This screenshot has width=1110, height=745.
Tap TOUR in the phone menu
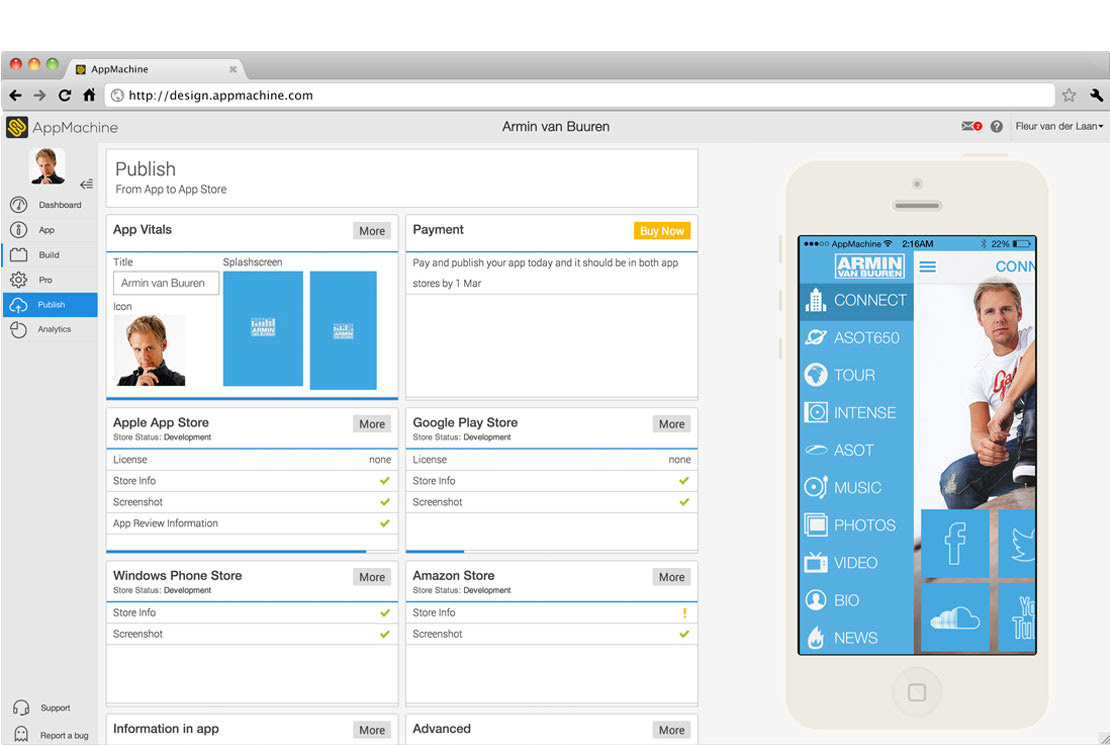pyautogui.click(x=856, y=375)
